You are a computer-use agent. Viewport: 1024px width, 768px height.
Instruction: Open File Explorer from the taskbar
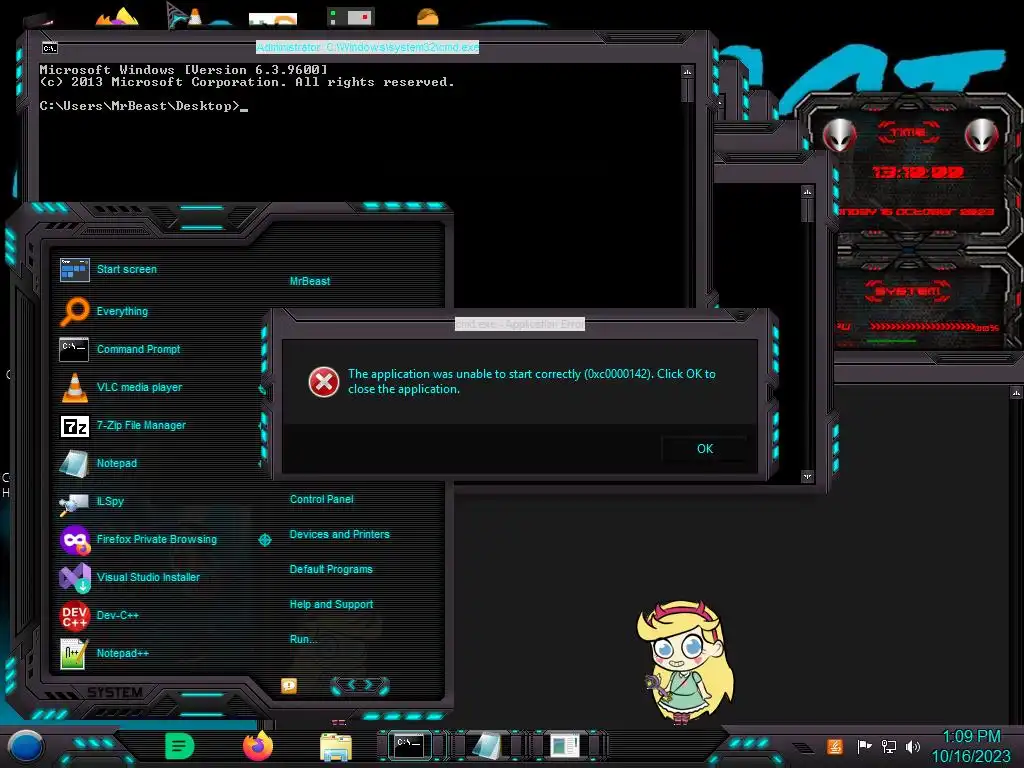(x=336, y=747)
